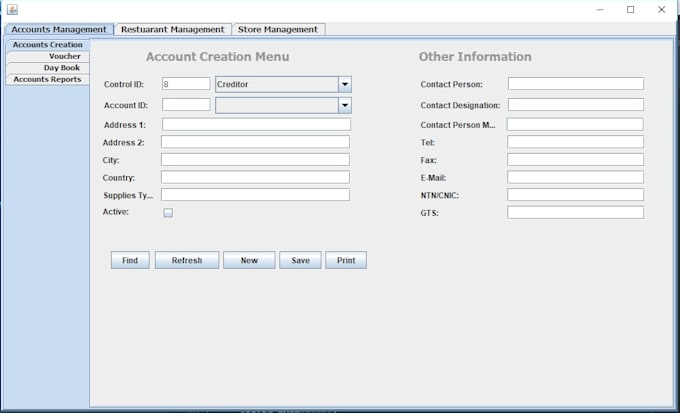The image size is (680, 413).
Task: Open the Account ID name dropdown
Action: [345, 105]
